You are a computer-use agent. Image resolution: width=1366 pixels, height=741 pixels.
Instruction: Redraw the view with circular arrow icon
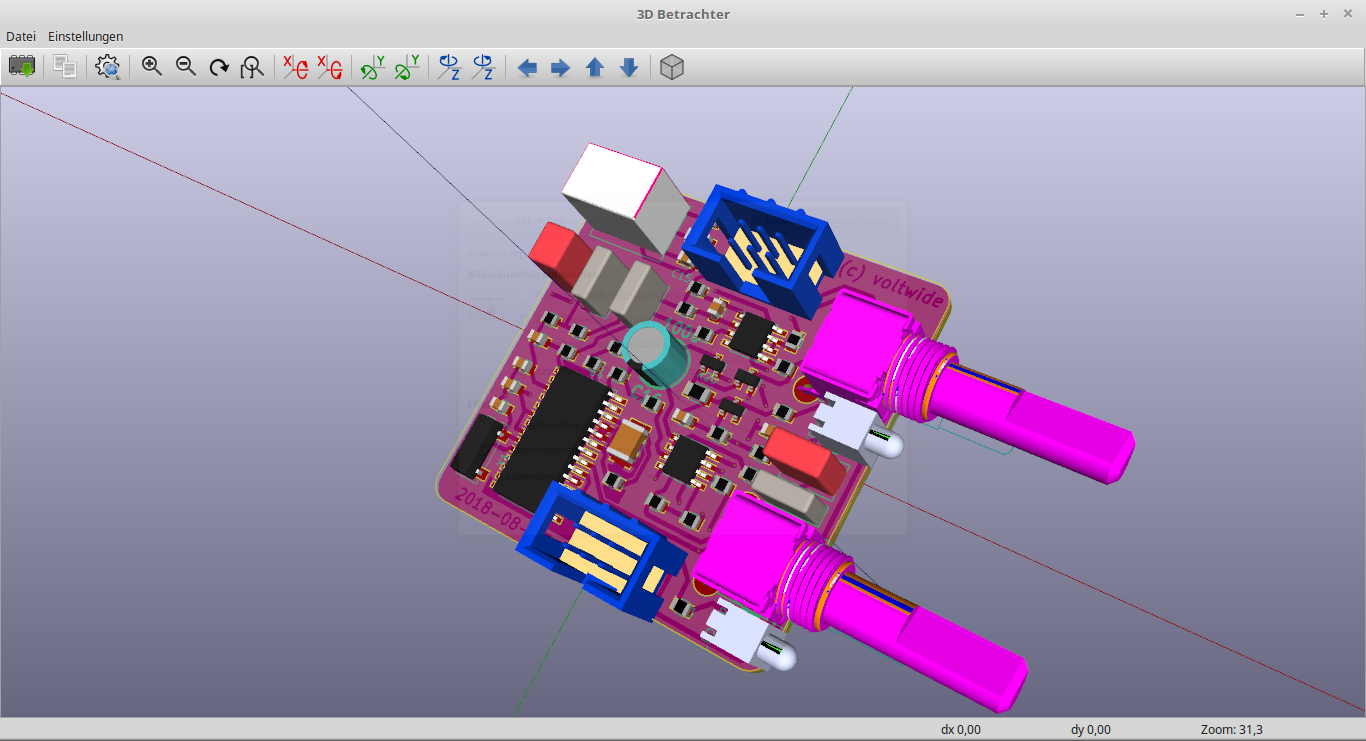tap(219, 67)
